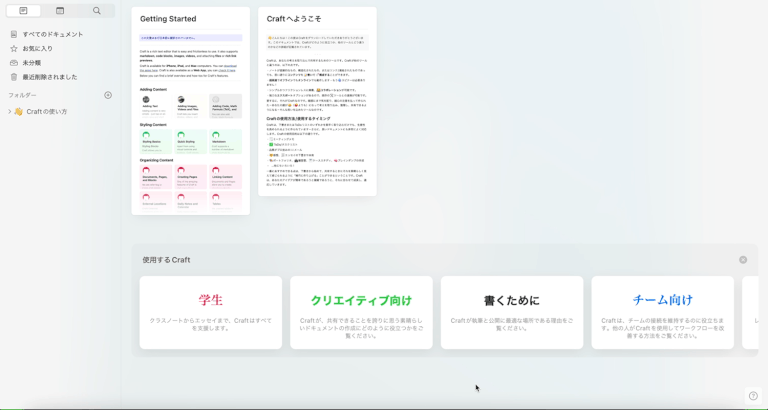Open the 書くために card
Image resolution: width=768 pixels, height=410 pixels.
point(511,312)
